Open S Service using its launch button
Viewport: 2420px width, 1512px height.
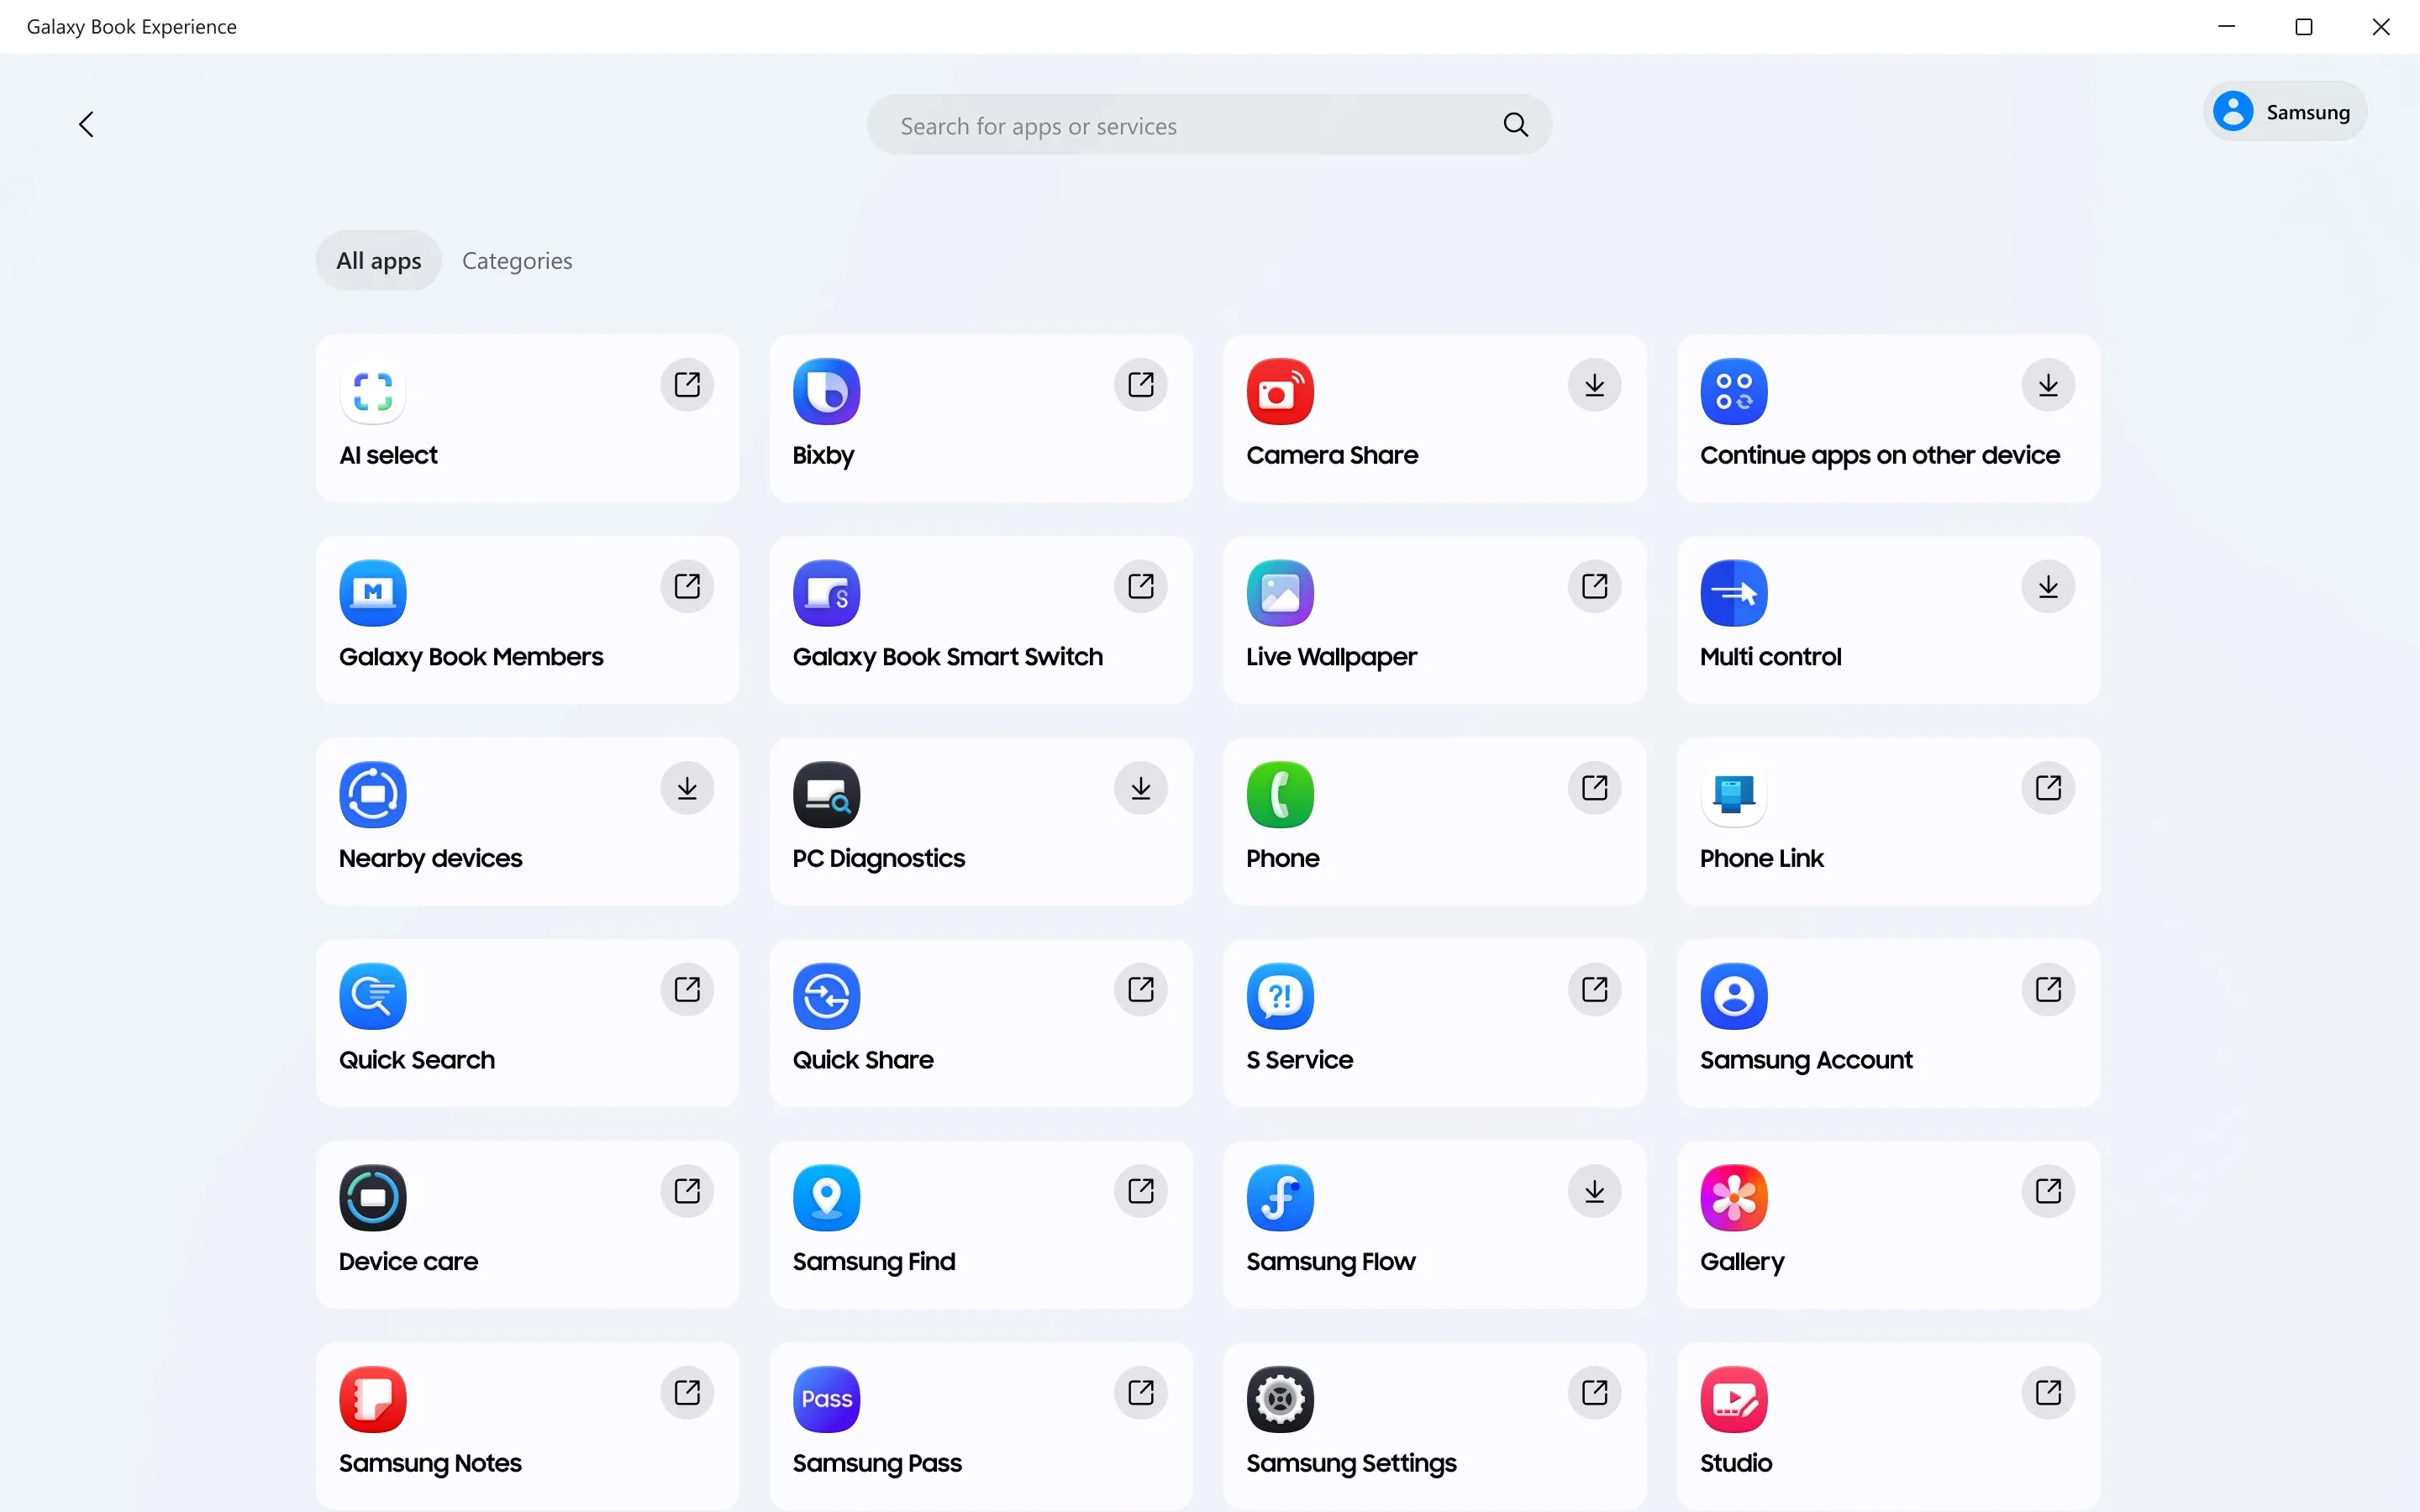1595,989
